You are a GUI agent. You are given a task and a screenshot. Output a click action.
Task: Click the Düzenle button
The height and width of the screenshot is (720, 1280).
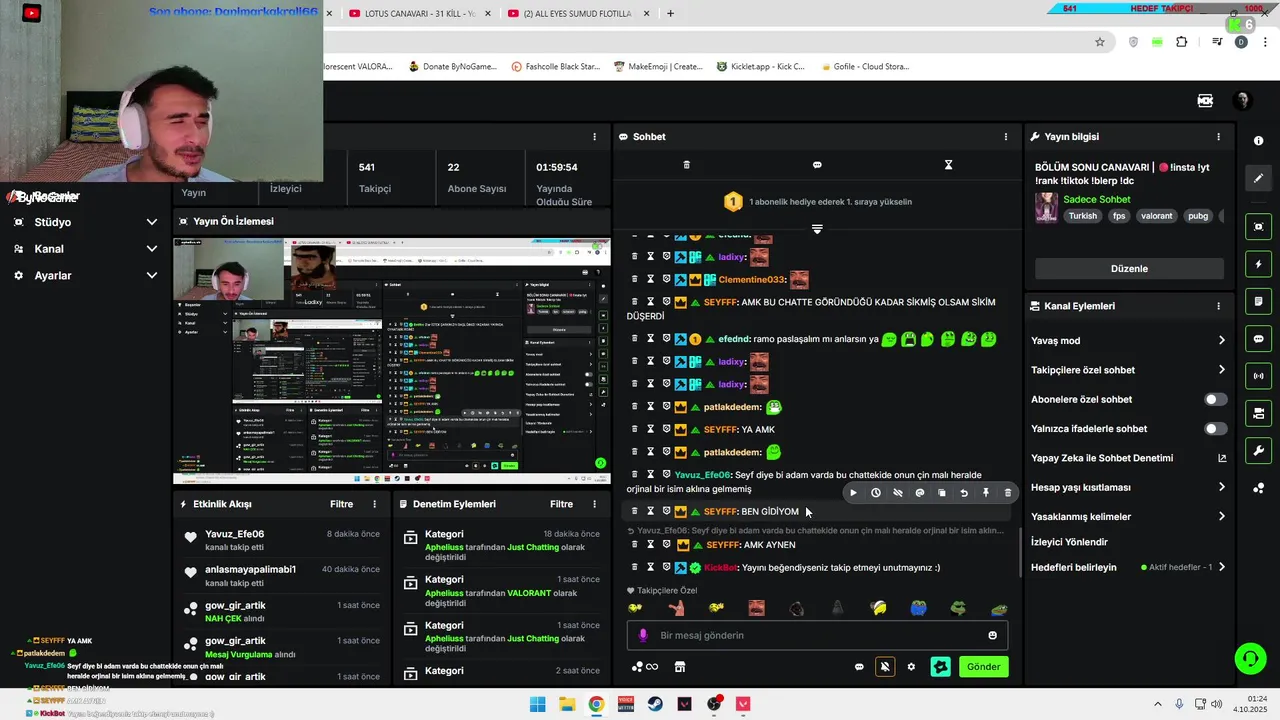[x=1129, y=269]
